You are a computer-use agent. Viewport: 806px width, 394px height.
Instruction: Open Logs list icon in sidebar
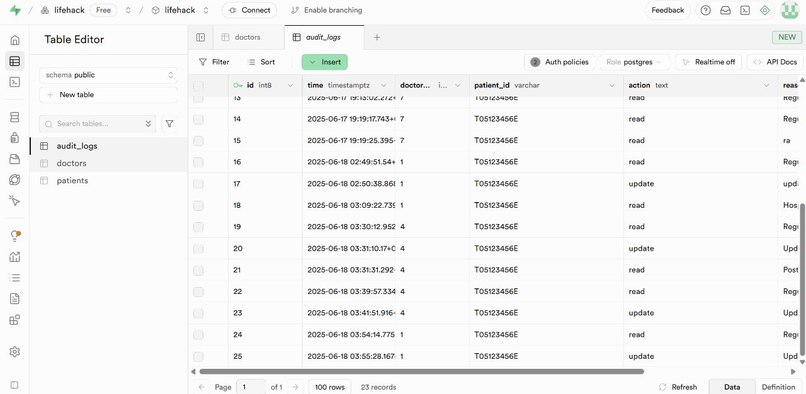15,278
